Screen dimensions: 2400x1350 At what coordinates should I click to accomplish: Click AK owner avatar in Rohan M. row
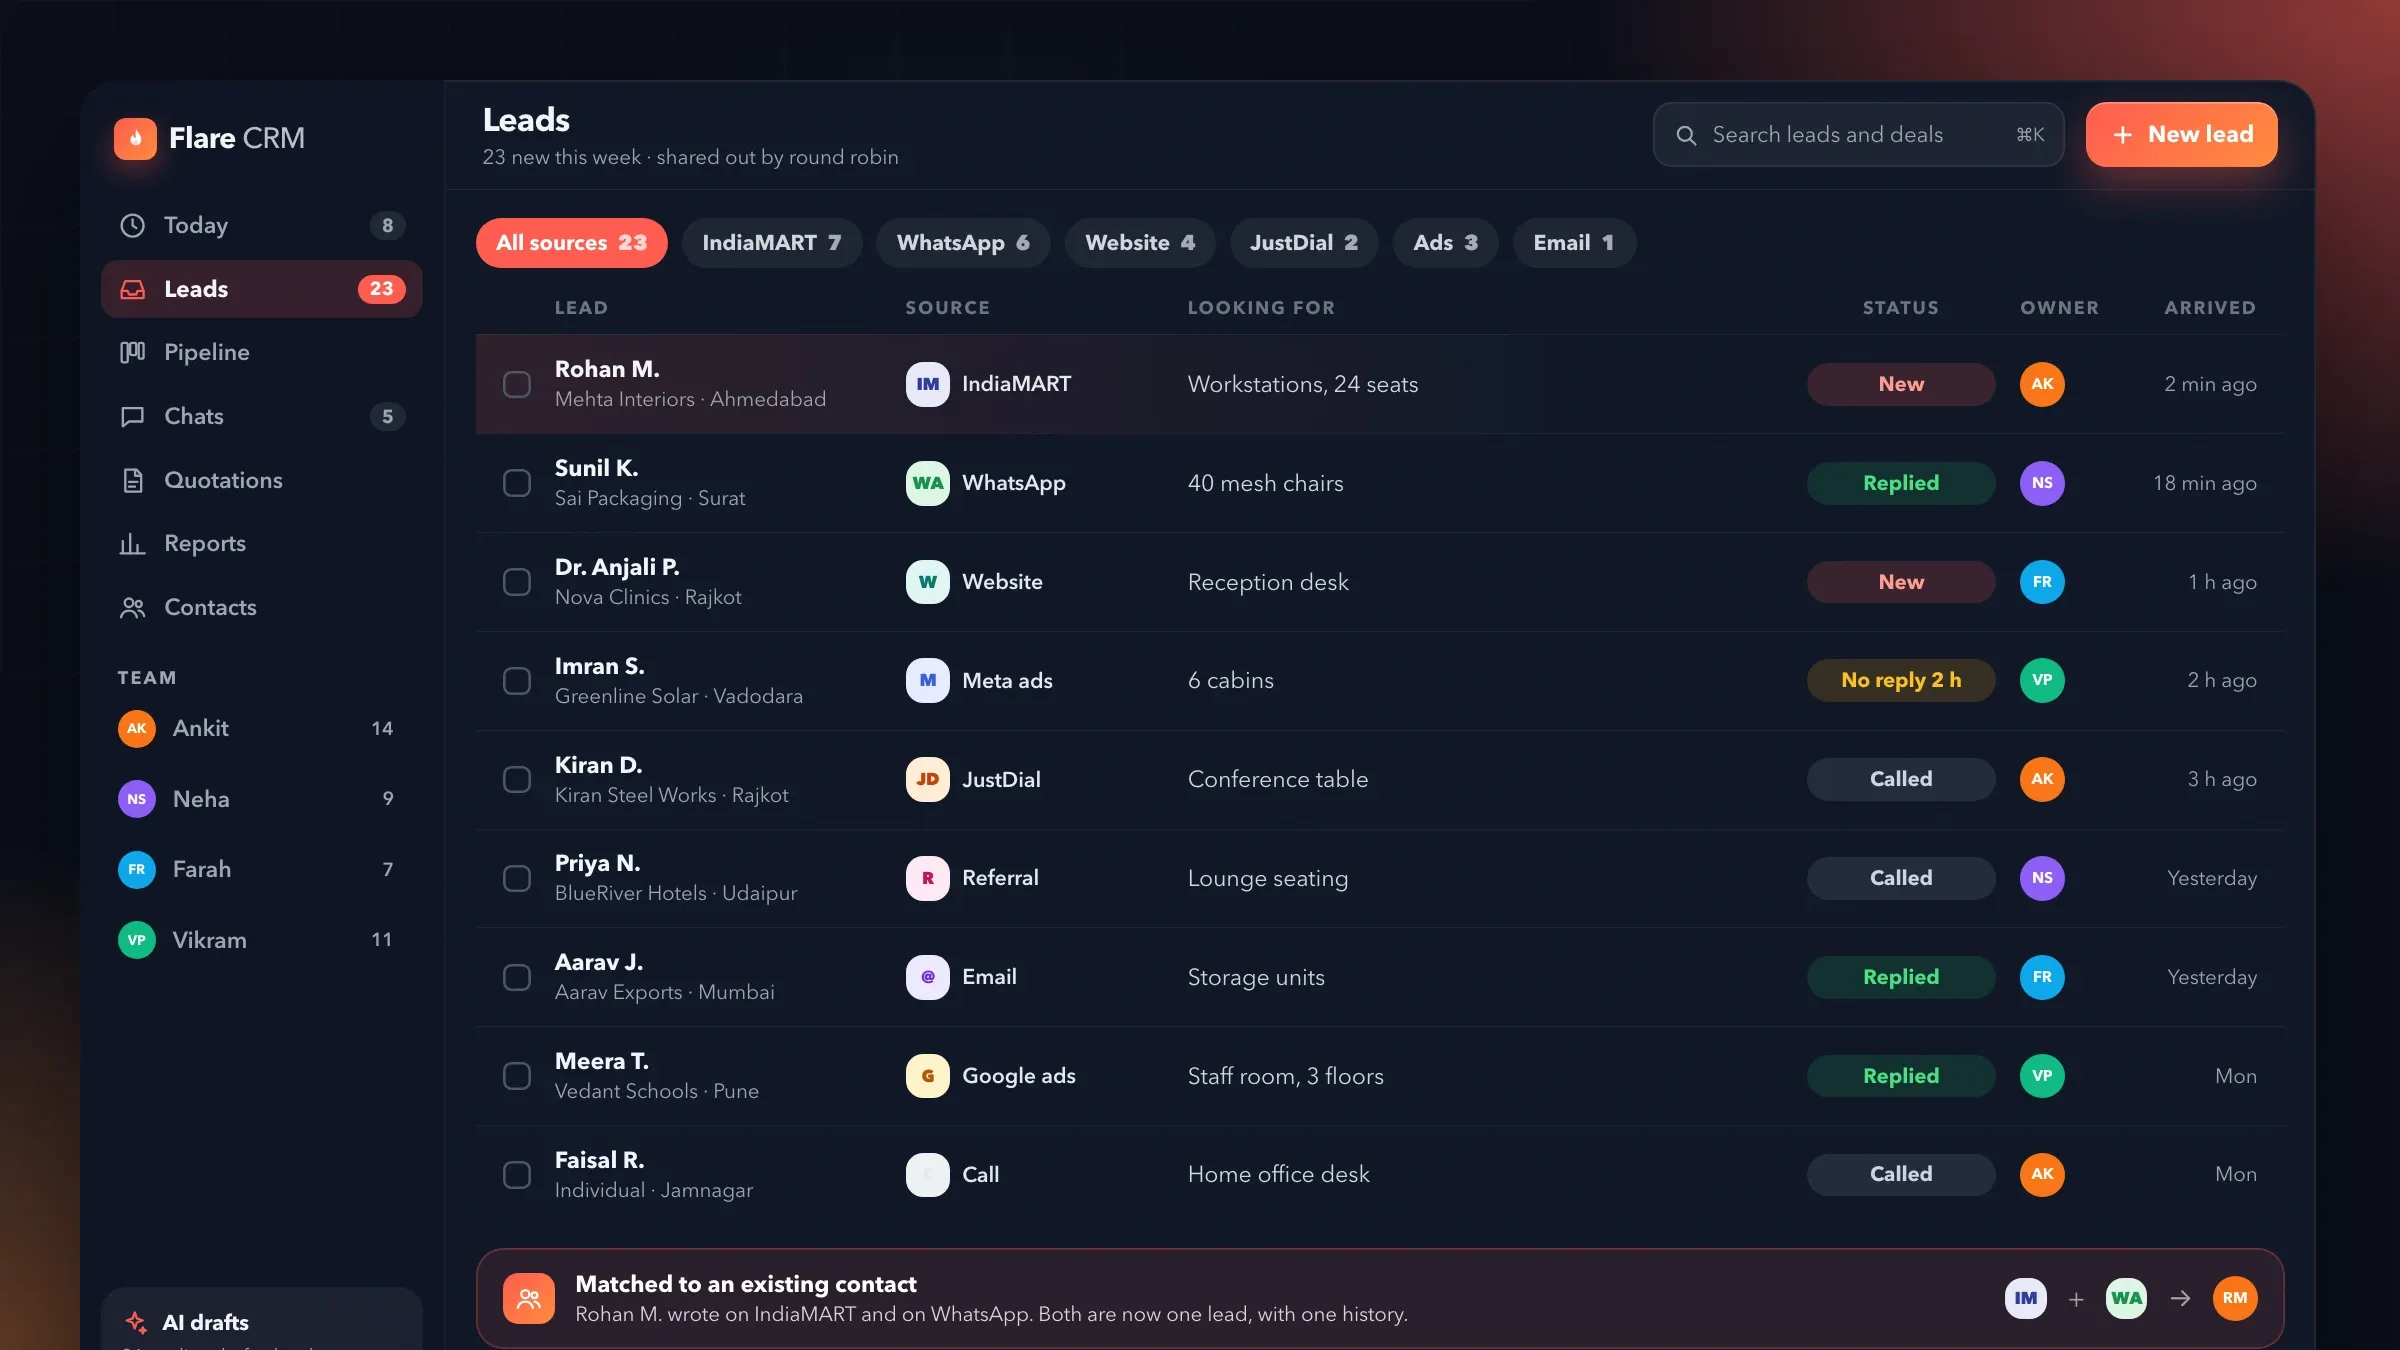2042,384
